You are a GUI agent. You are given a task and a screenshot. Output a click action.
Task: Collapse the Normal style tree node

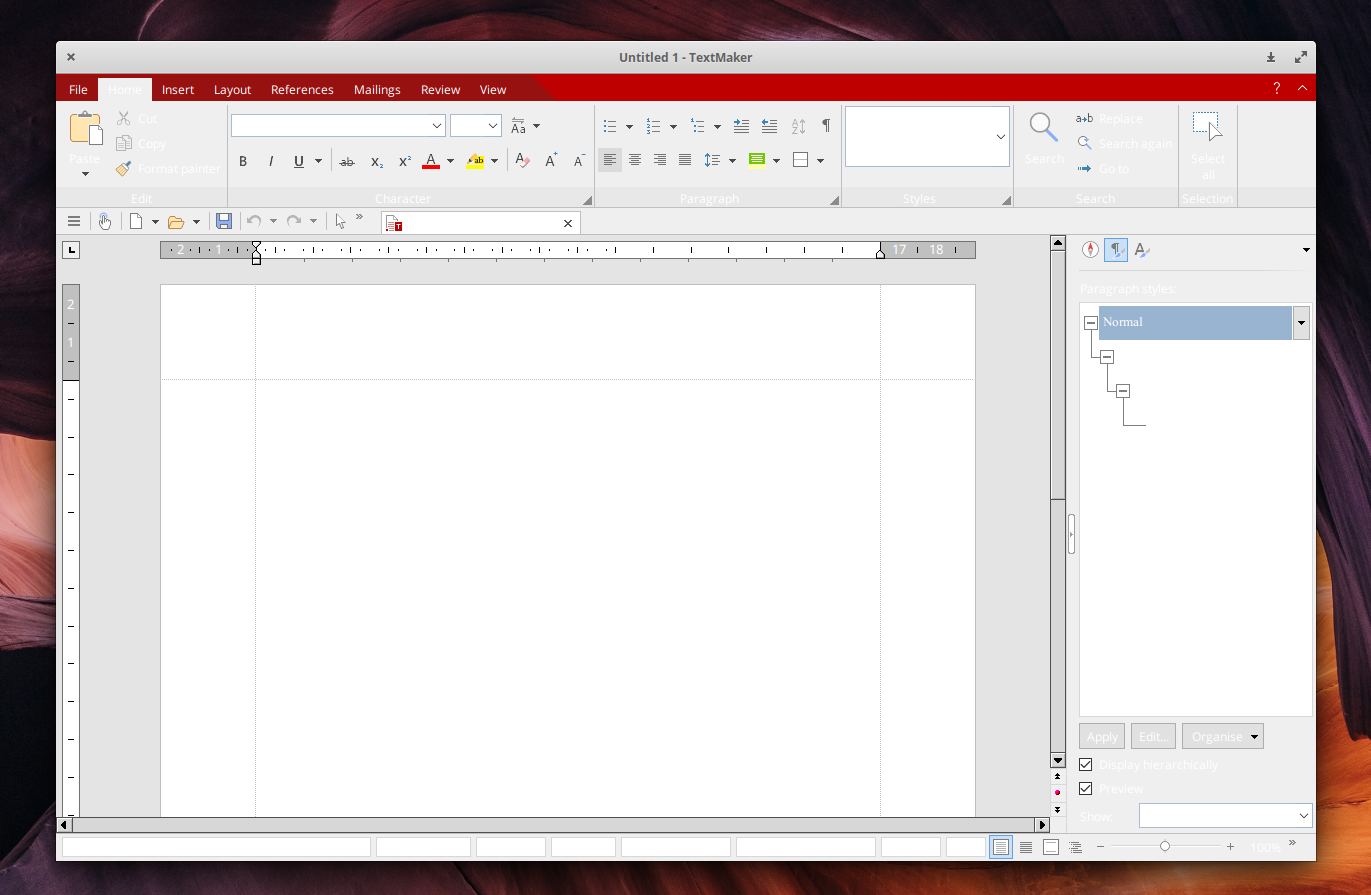[1091, 323]
